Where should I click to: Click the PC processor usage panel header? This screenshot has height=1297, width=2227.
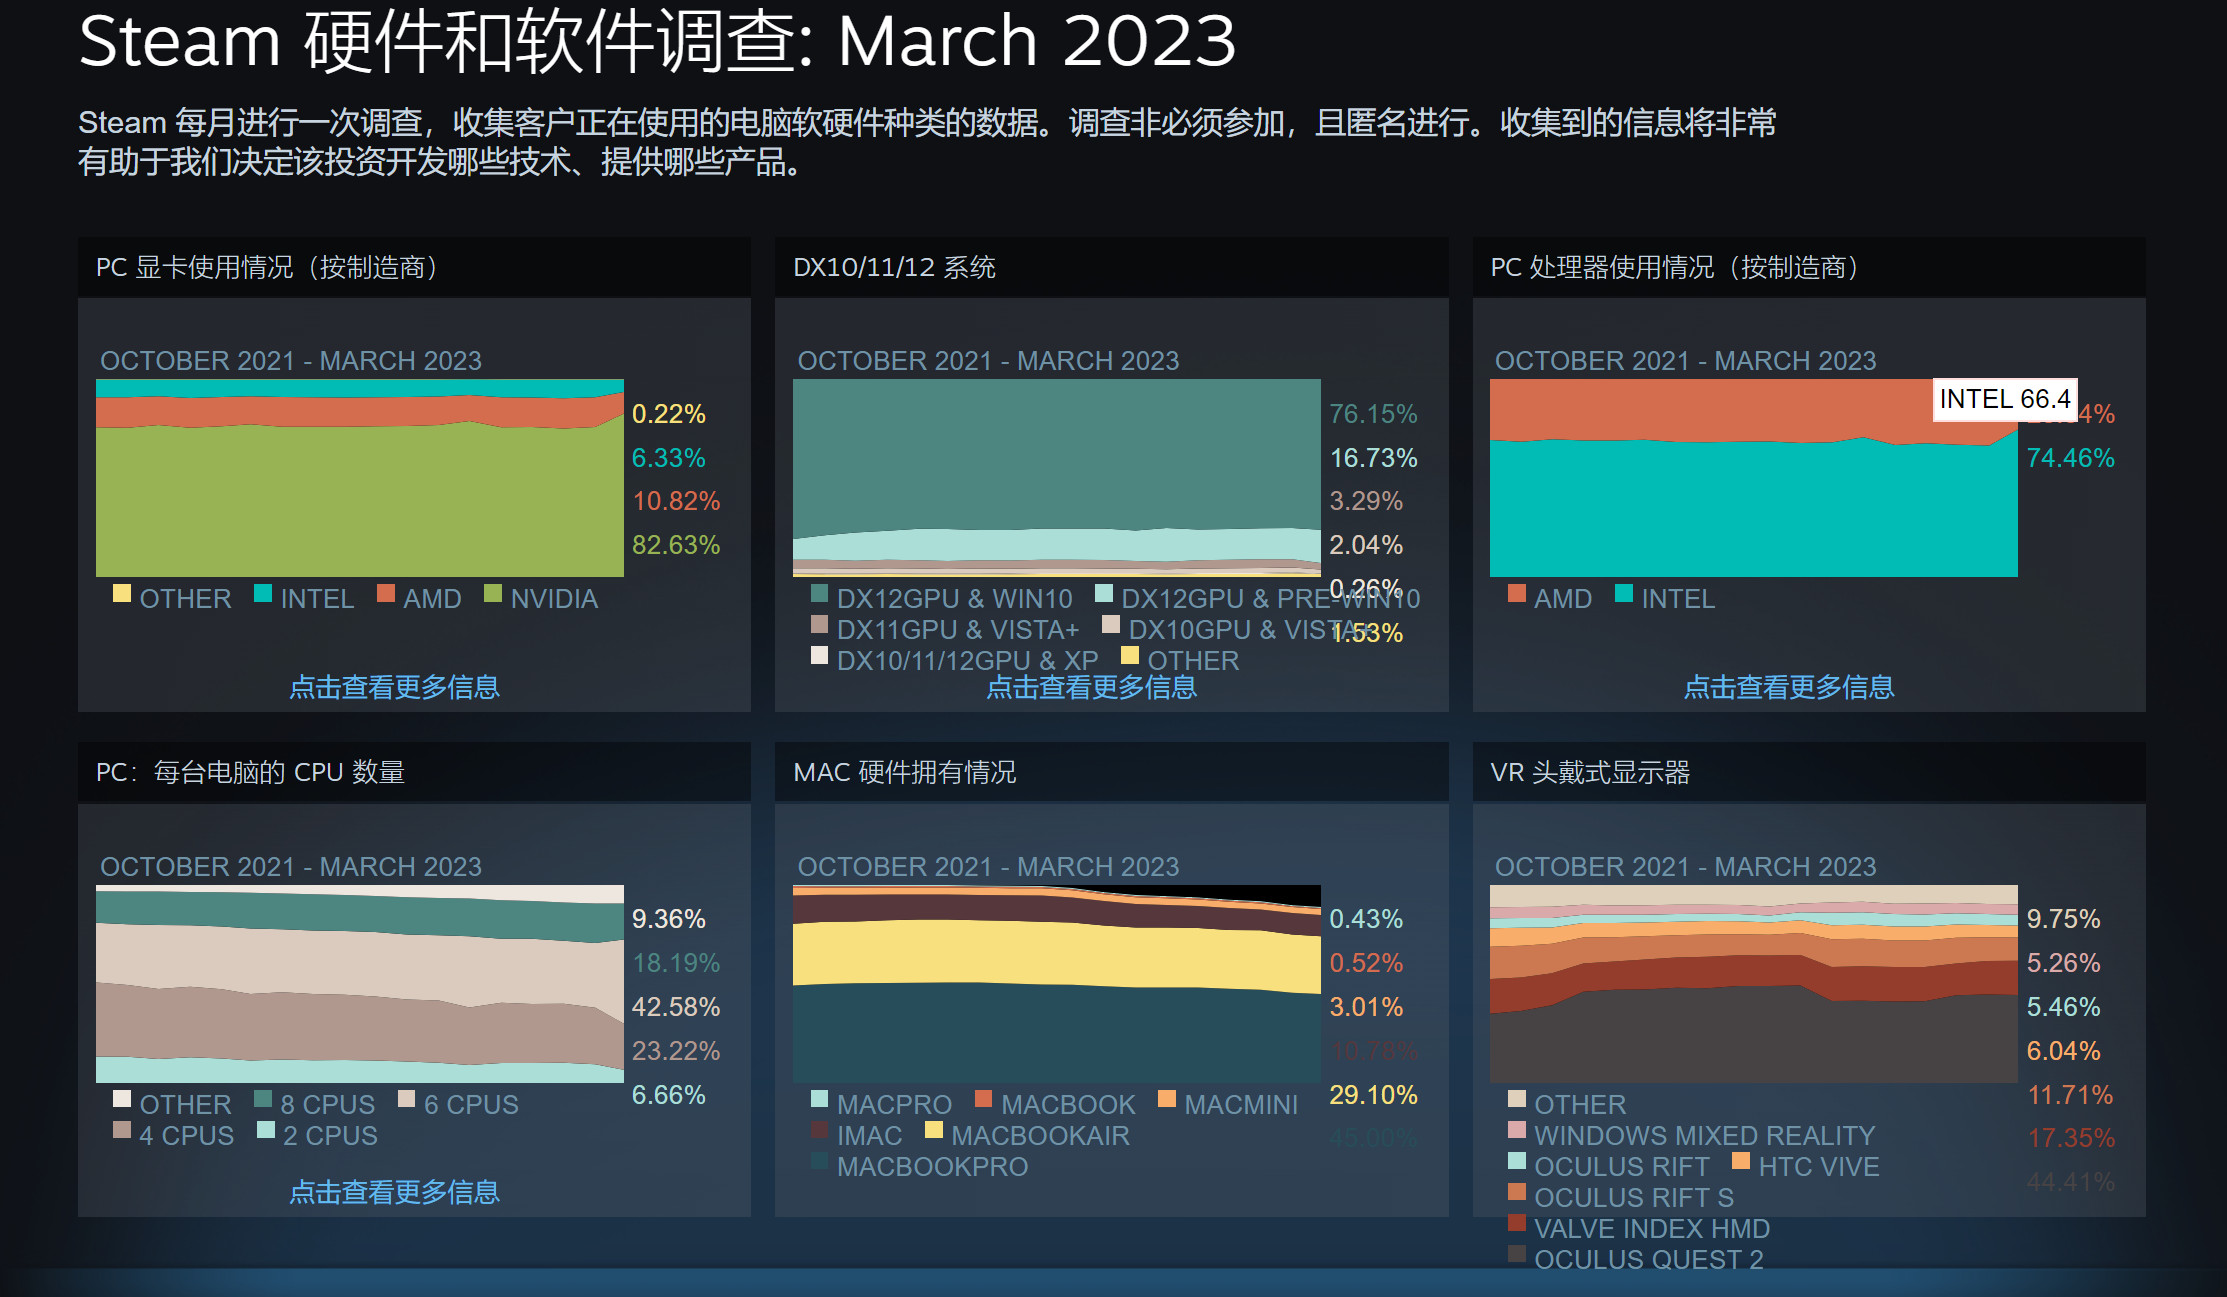pos(1809,267)
